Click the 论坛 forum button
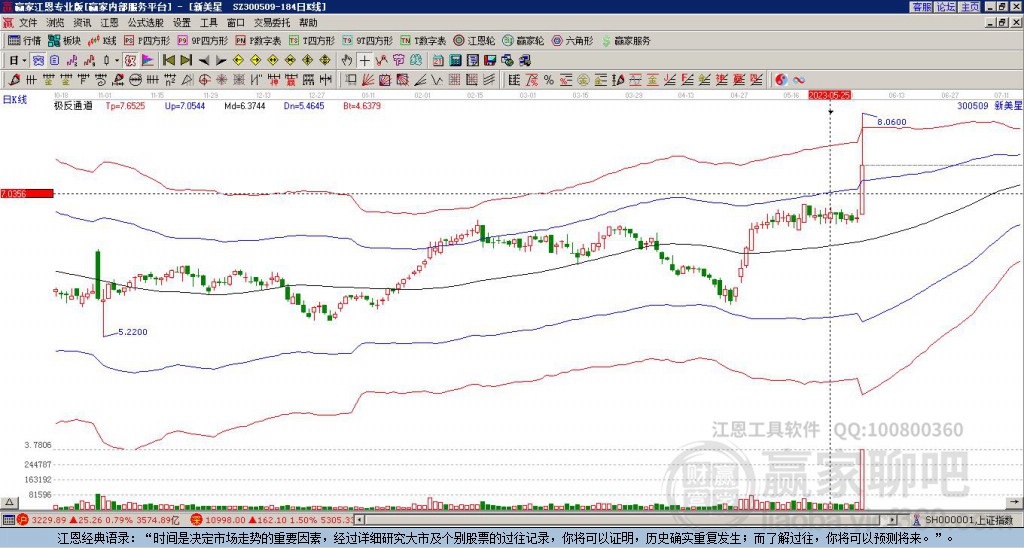The image size is (1024, 548). point(946,7)
